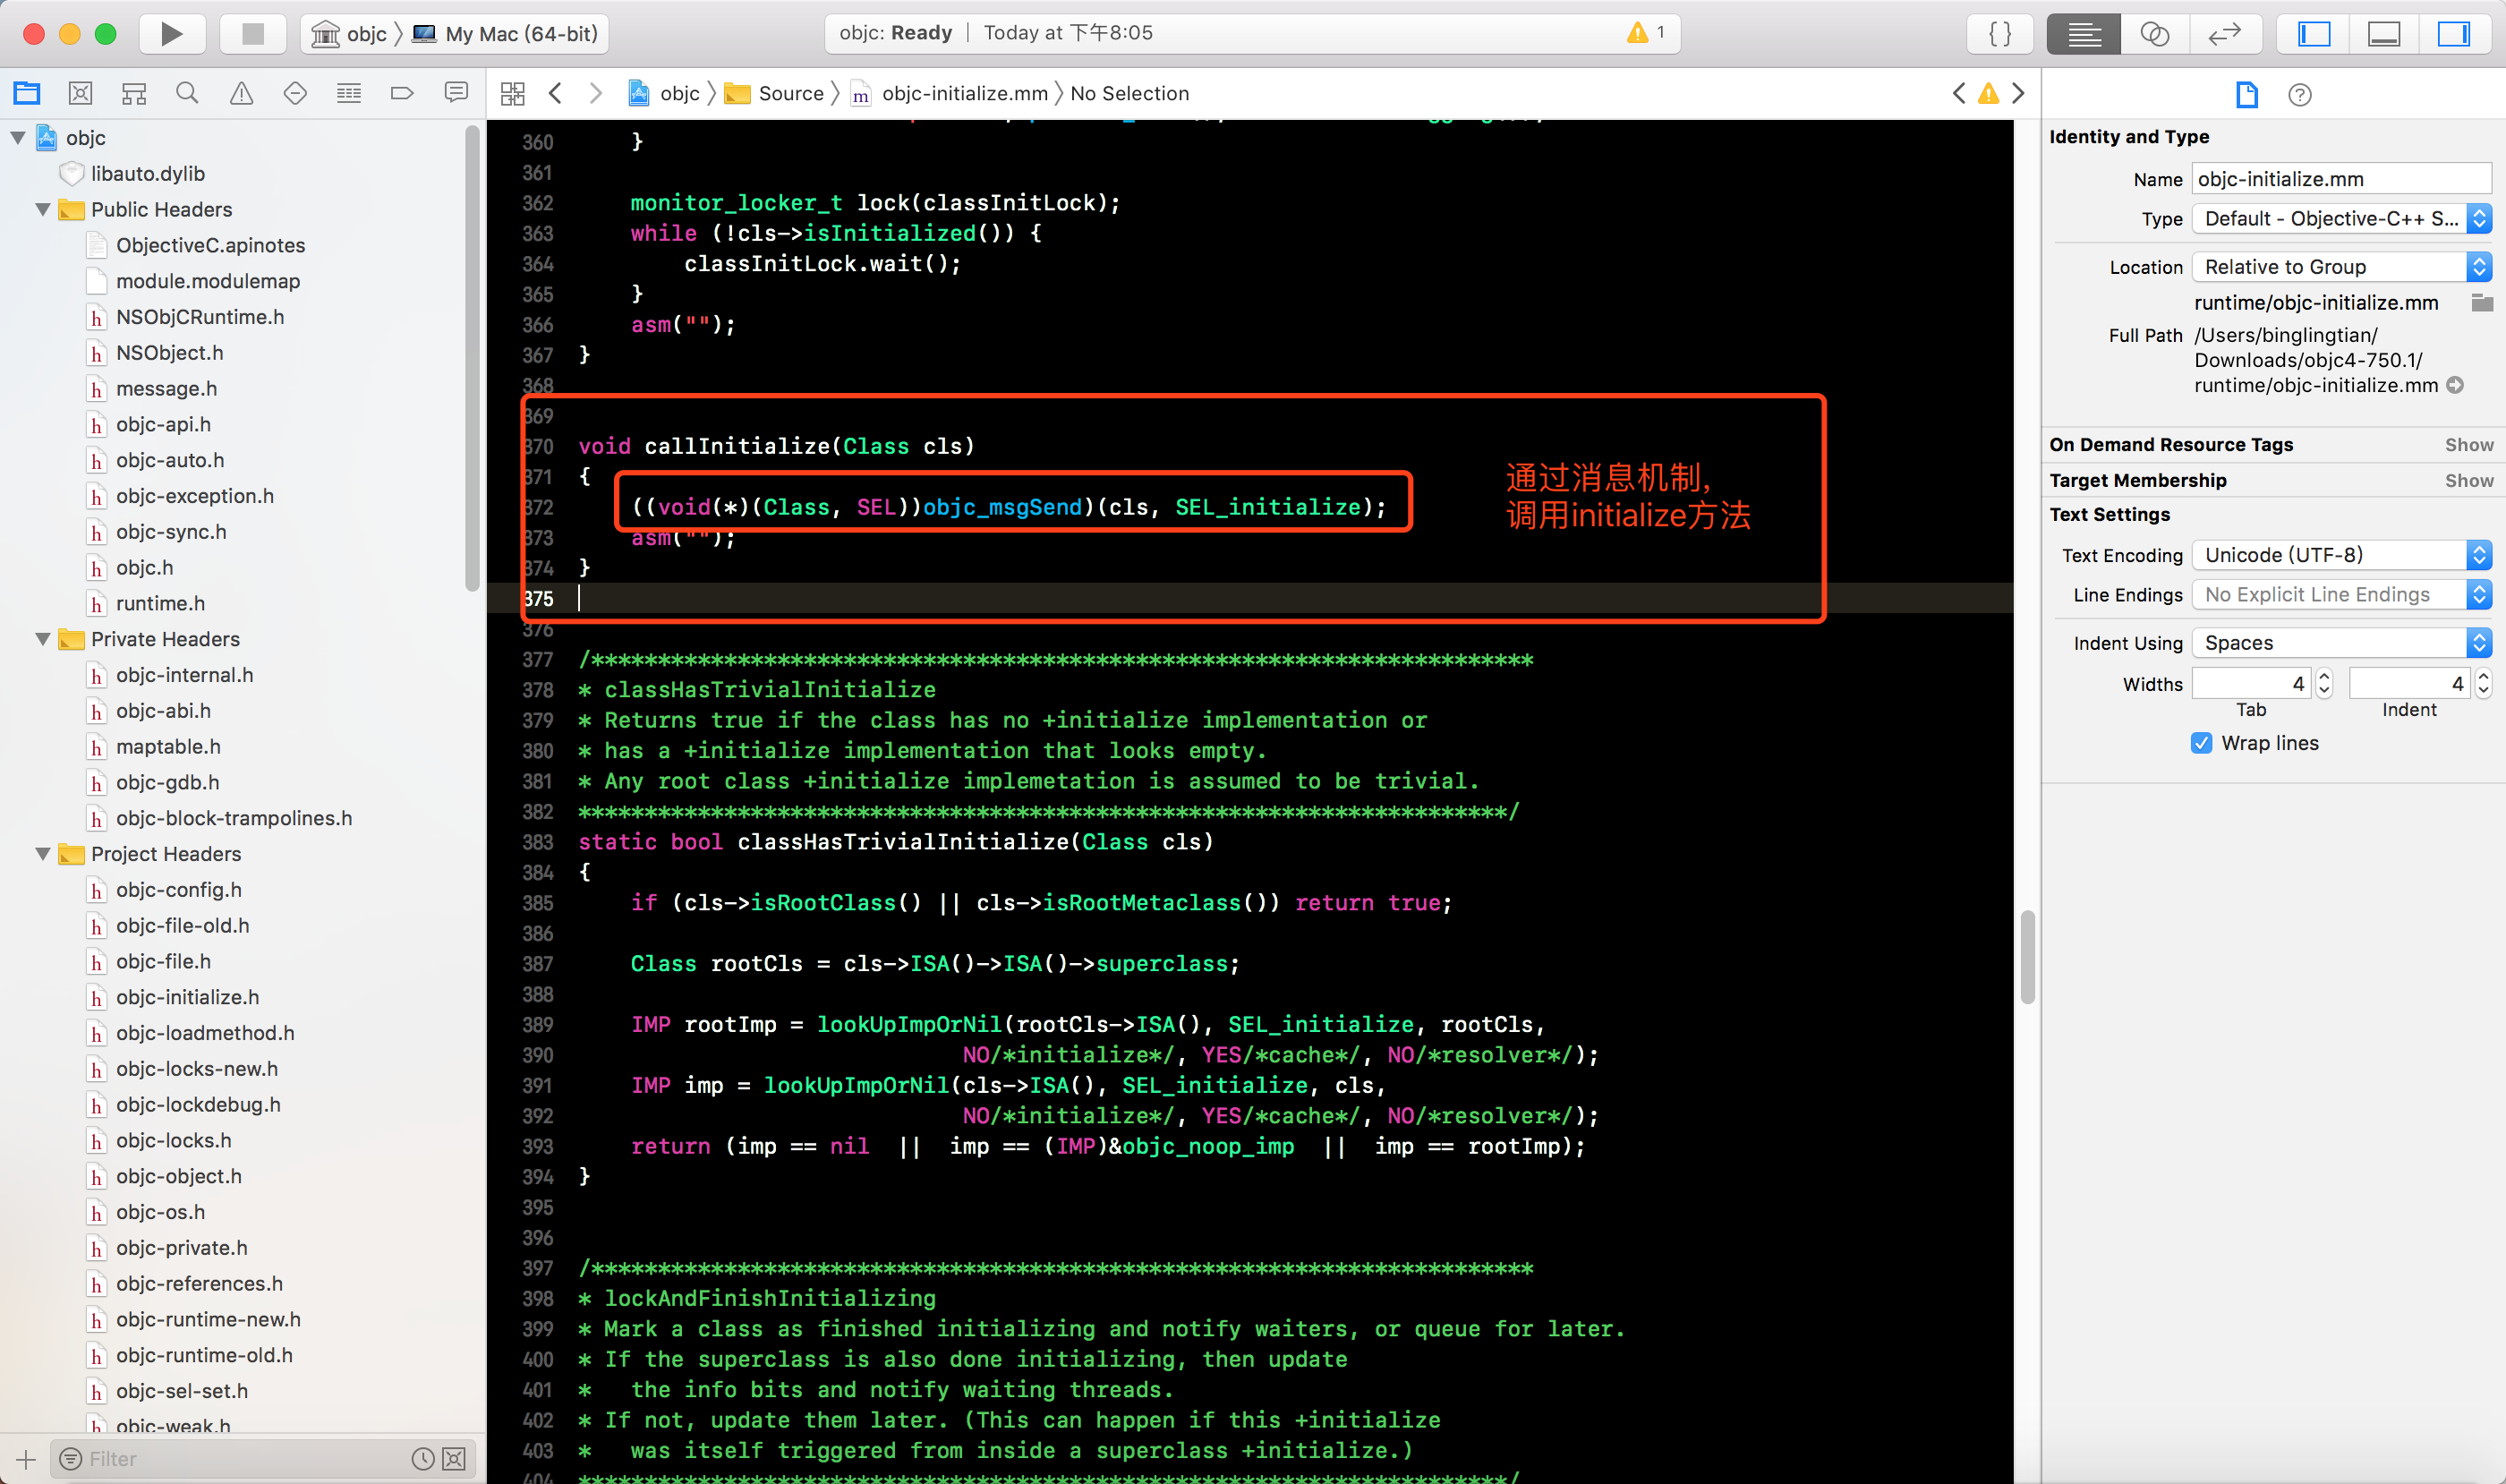The height and width of the screenshot is (1484, 2506).
Task: Collapse the Private Headers folder
Action: 43,639
